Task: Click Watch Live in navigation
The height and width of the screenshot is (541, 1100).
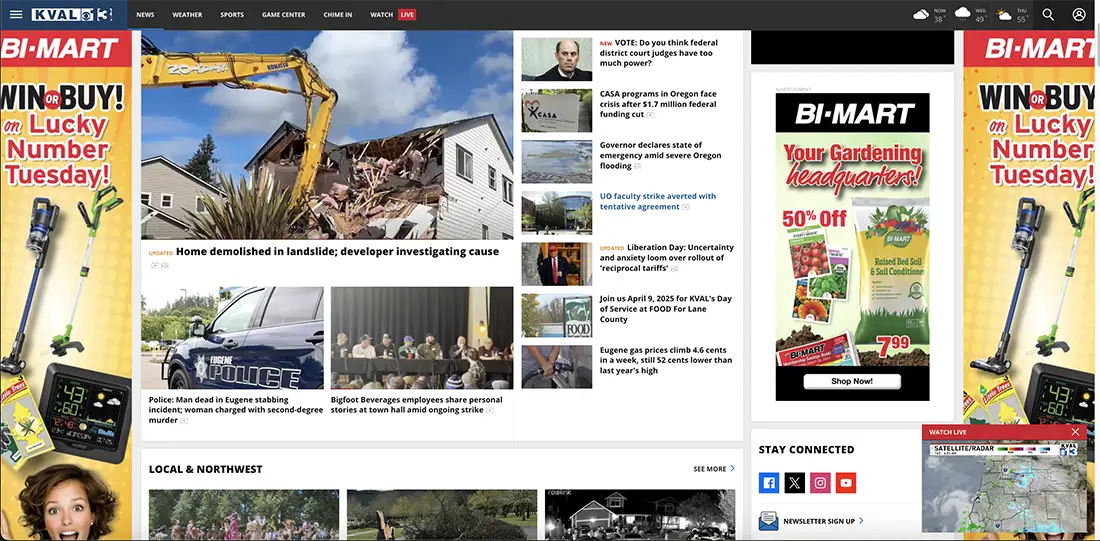Action: click(393, 15)
